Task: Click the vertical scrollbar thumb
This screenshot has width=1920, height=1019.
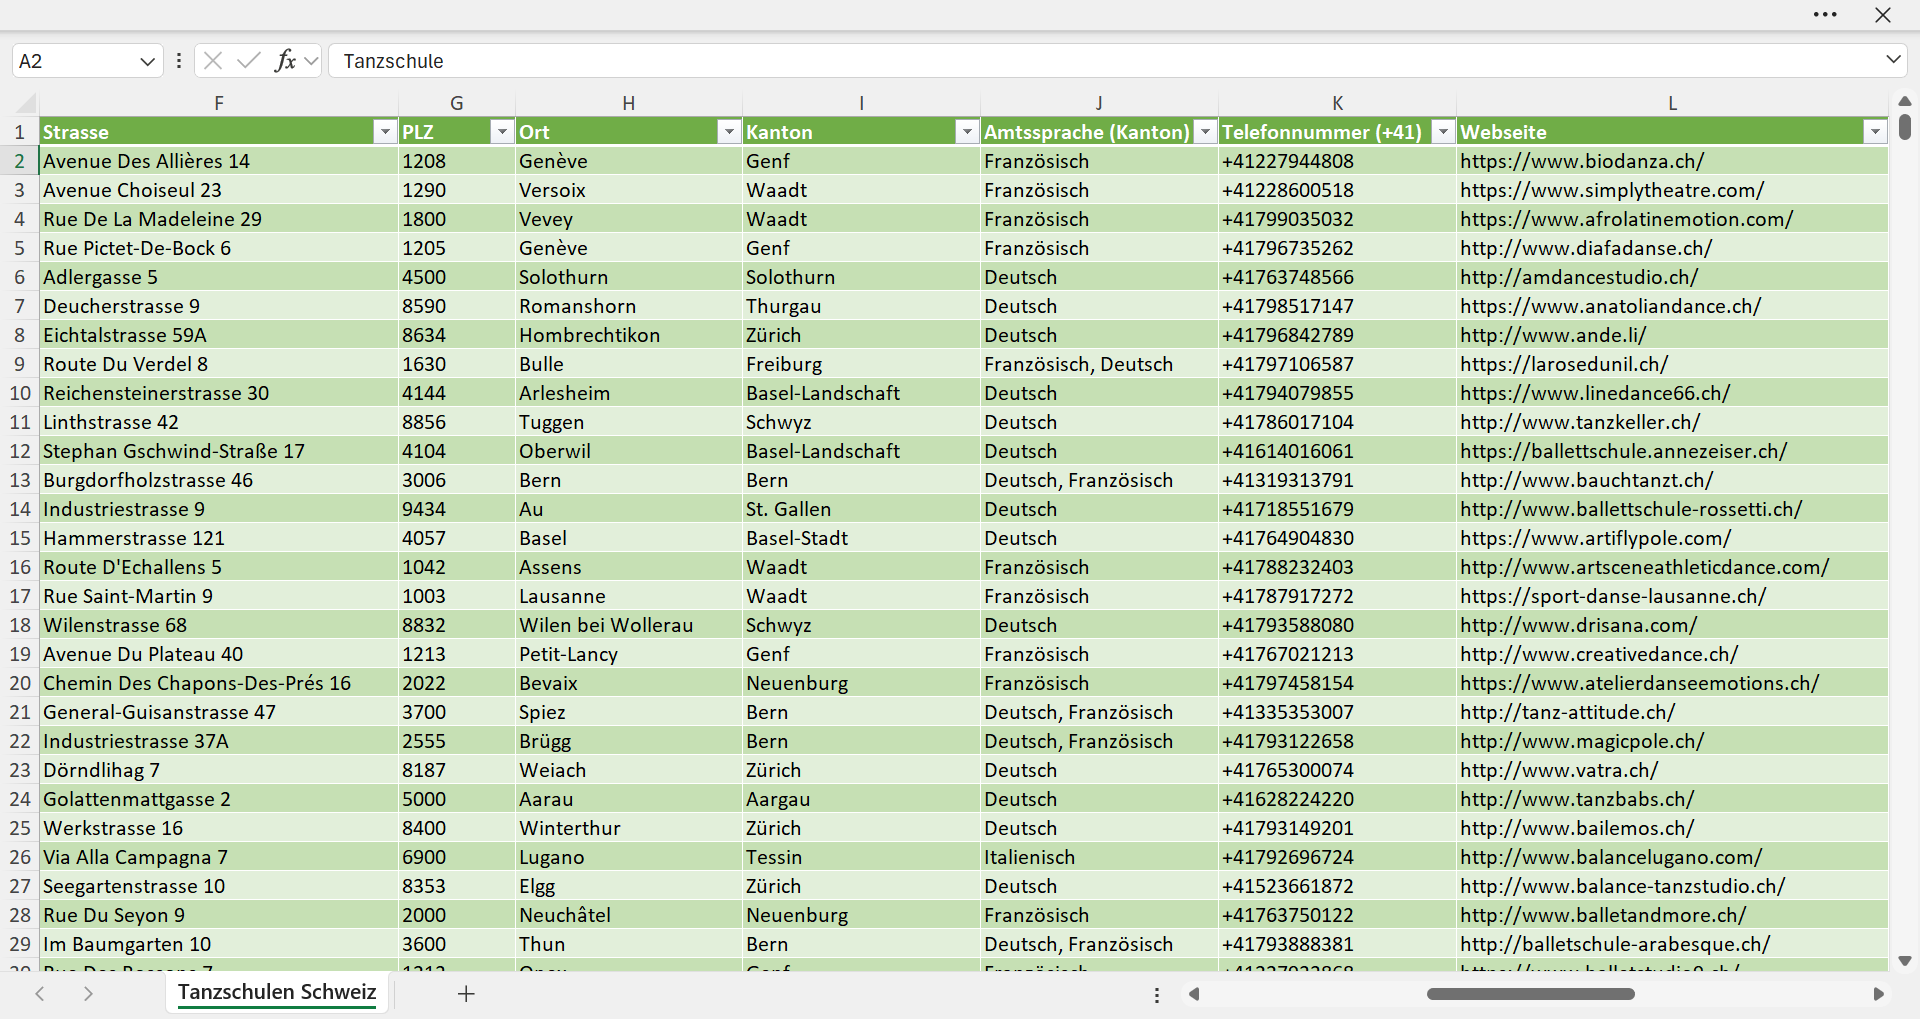Action: pyautogui.click(x=1905, y=127)
